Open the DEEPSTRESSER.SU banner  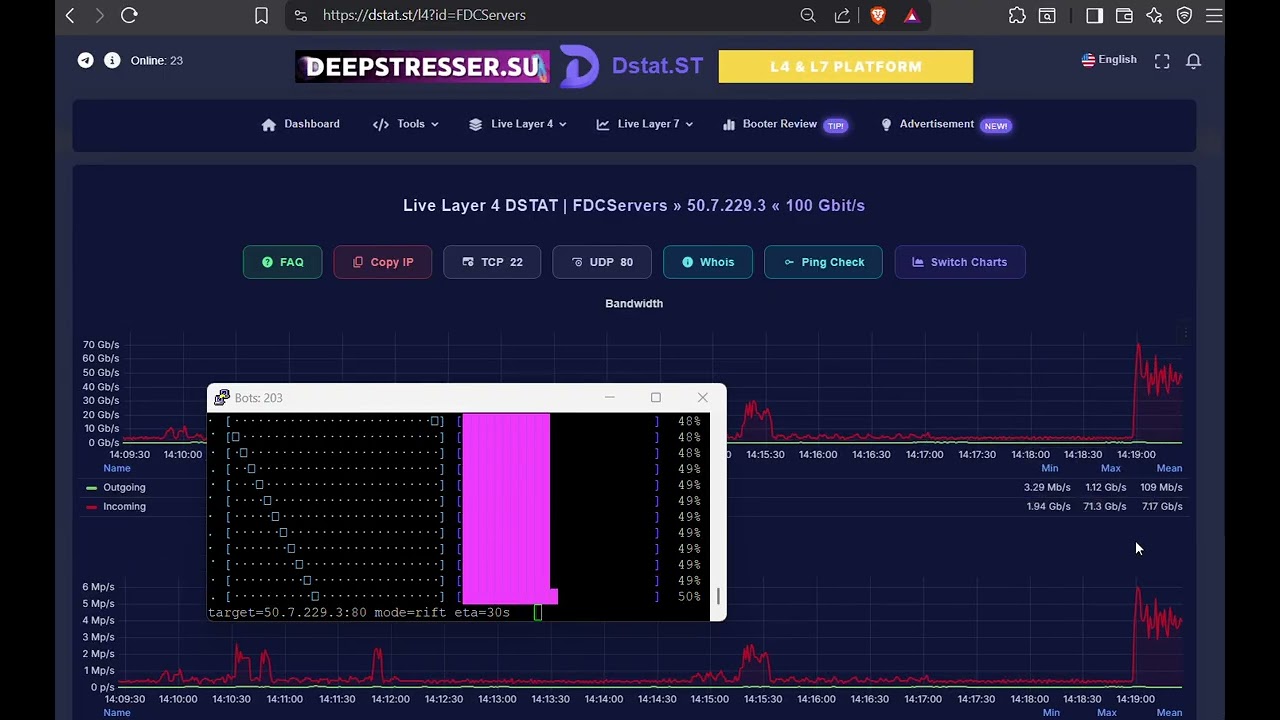pos(422,67)
